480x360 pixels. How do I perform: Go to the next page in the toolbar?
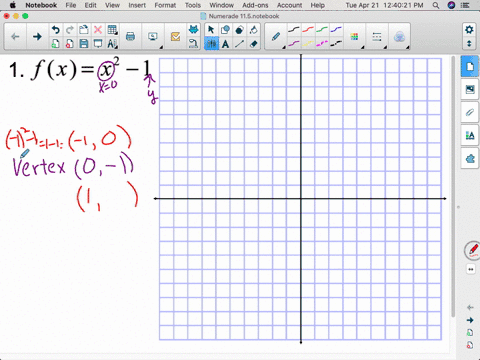pos(37,37)
